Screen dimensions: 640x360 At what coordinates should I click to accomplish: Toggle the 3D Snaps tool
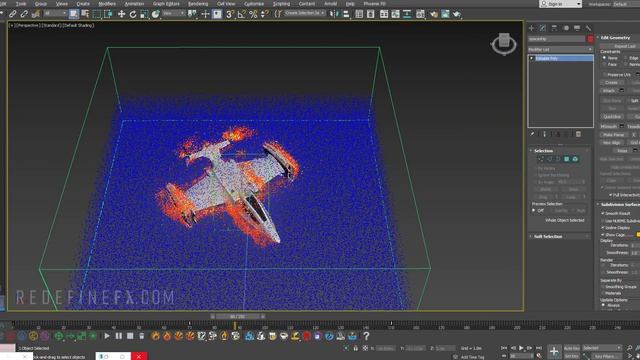point(230,14)
